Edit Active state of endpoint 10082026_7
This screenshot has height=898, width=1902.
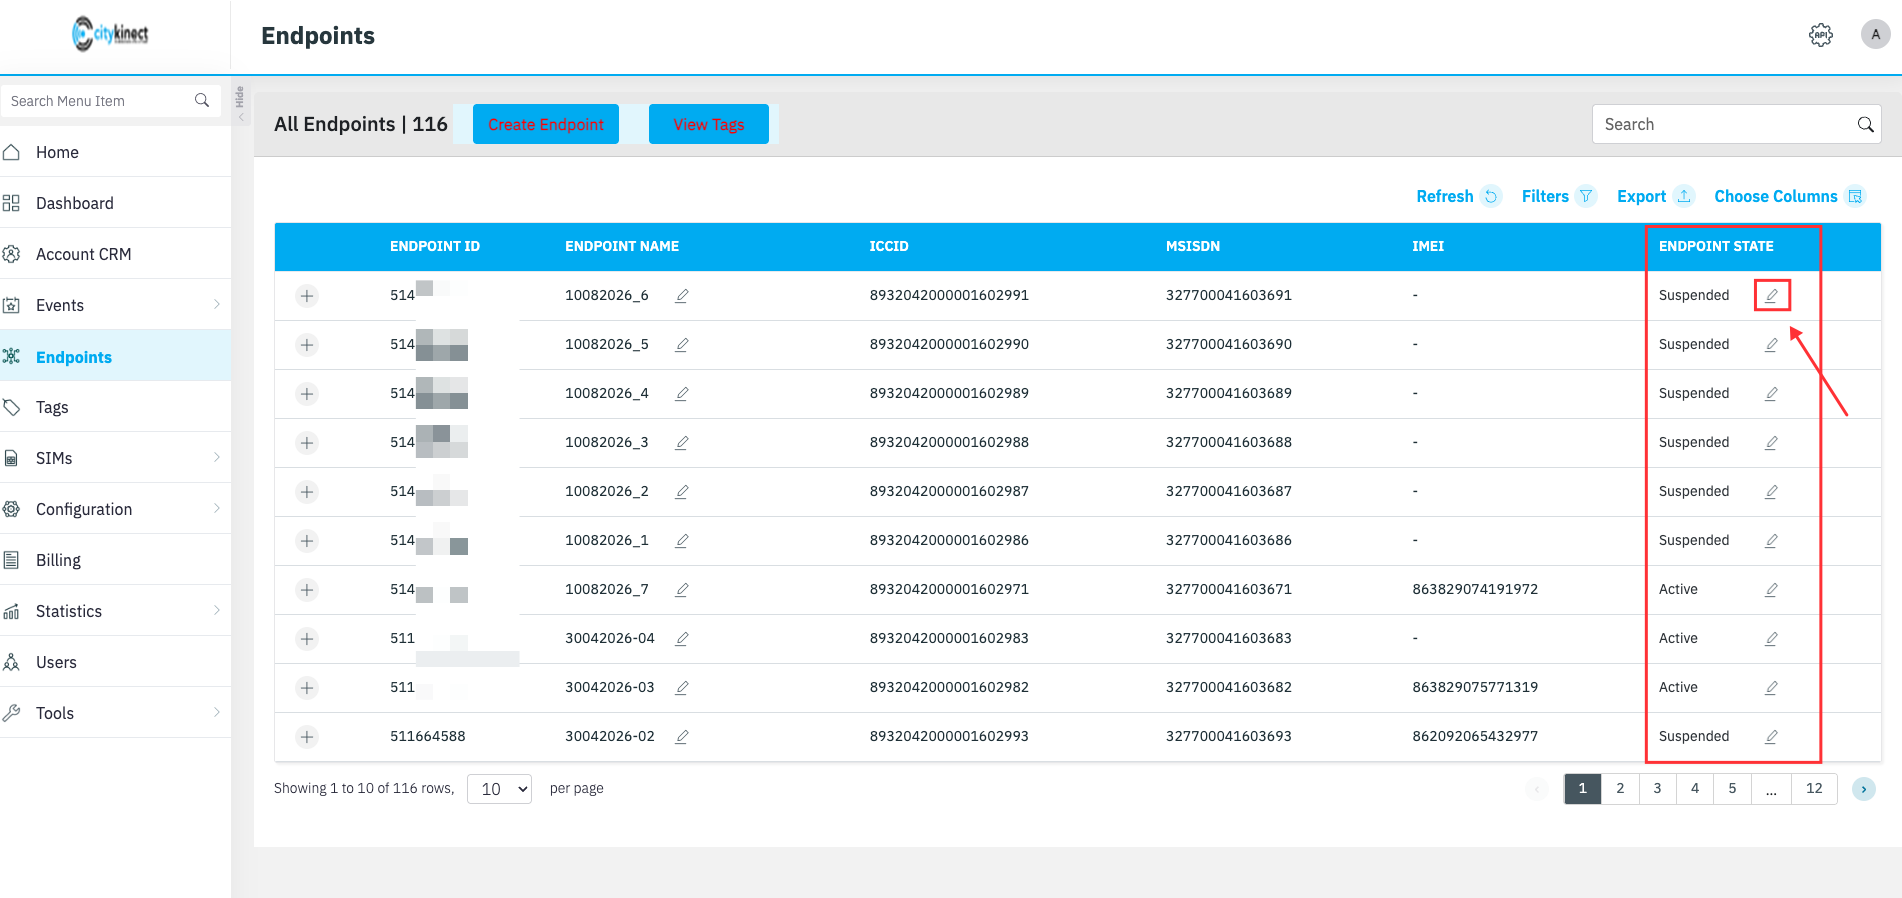(1771, 590)
